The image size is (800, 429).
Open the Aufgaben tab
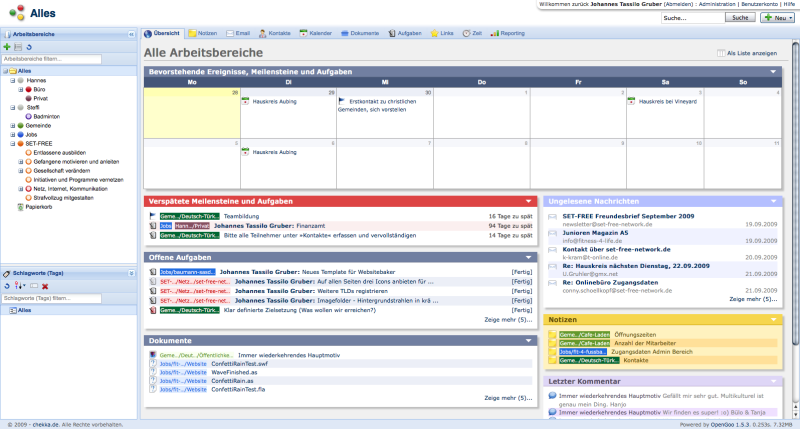(404, 33)
